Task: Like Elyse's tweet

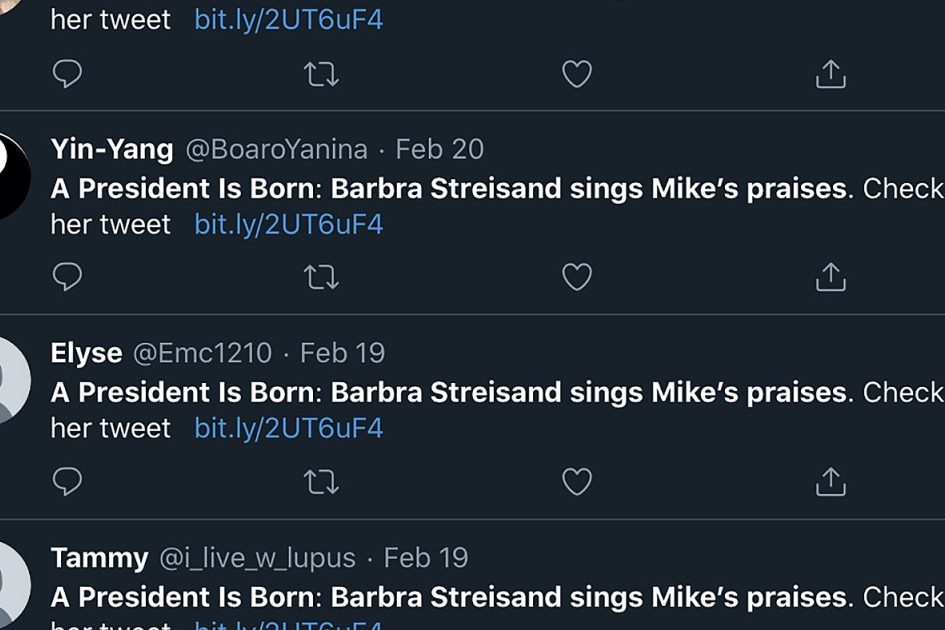Action: (577, 481)
